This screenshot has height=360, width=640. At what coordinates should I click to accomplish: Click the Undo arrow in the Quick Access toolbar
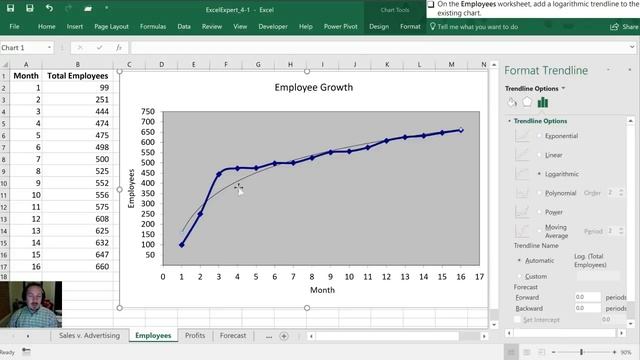tap(49, 8)
